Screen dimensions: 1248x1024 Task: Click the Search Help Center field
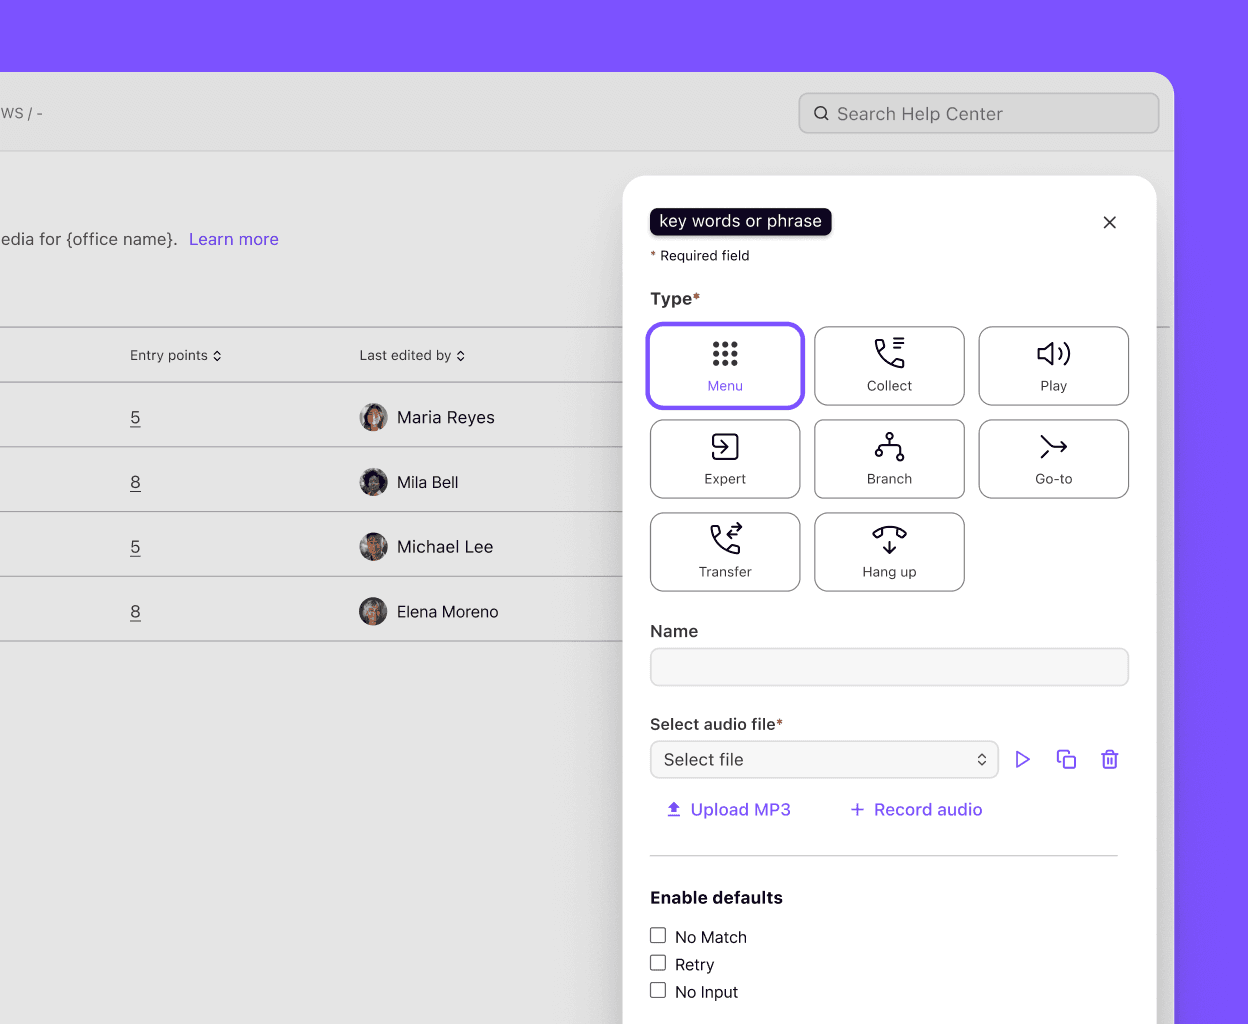pos(977,113)
